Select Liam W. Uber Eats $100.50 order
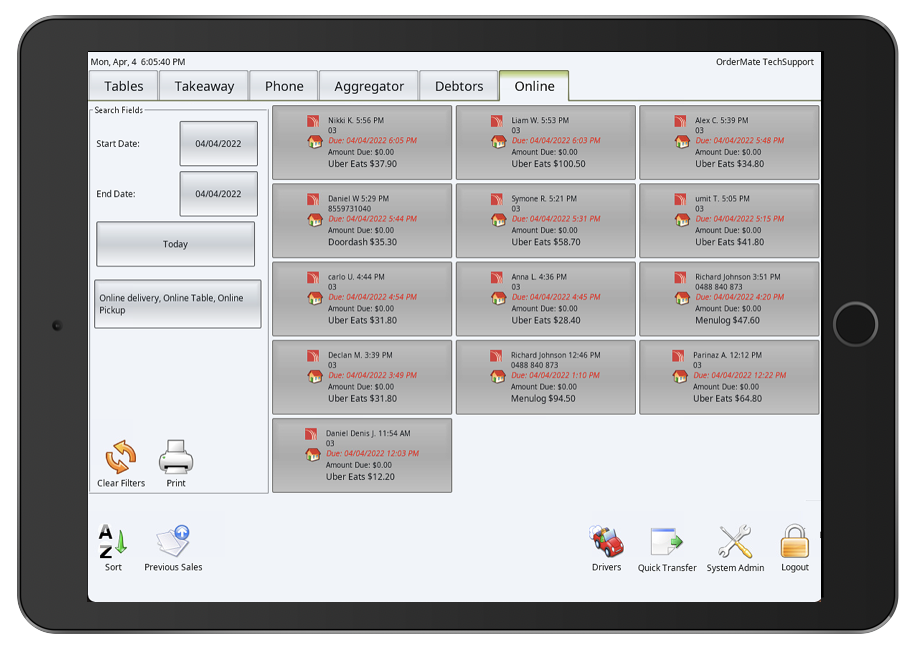Screen dimensions: 921x657 545,141
